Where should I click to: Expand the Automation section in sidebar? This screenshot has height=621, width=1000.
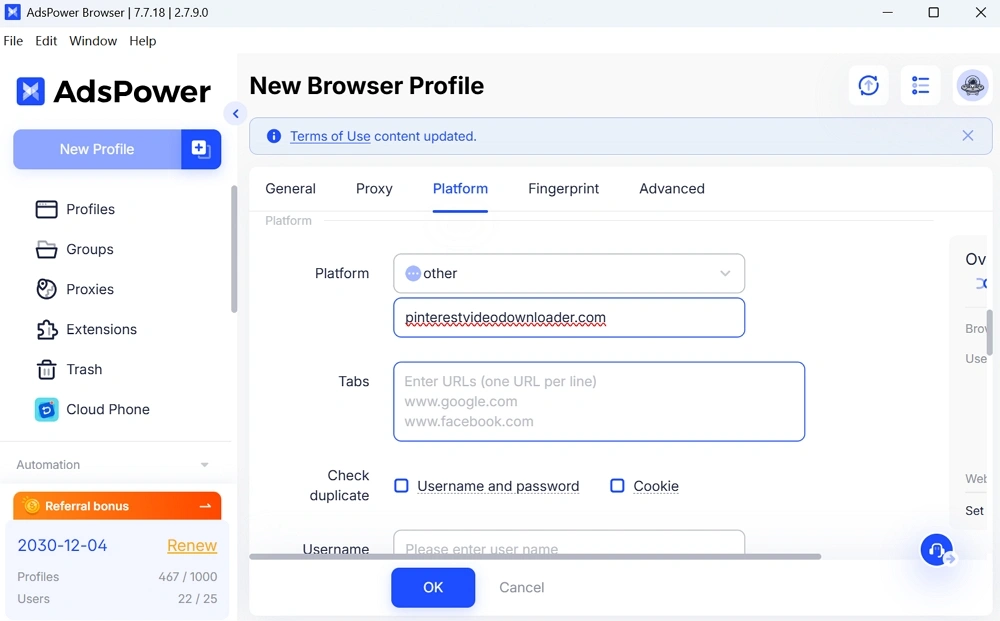click(204, 465)
